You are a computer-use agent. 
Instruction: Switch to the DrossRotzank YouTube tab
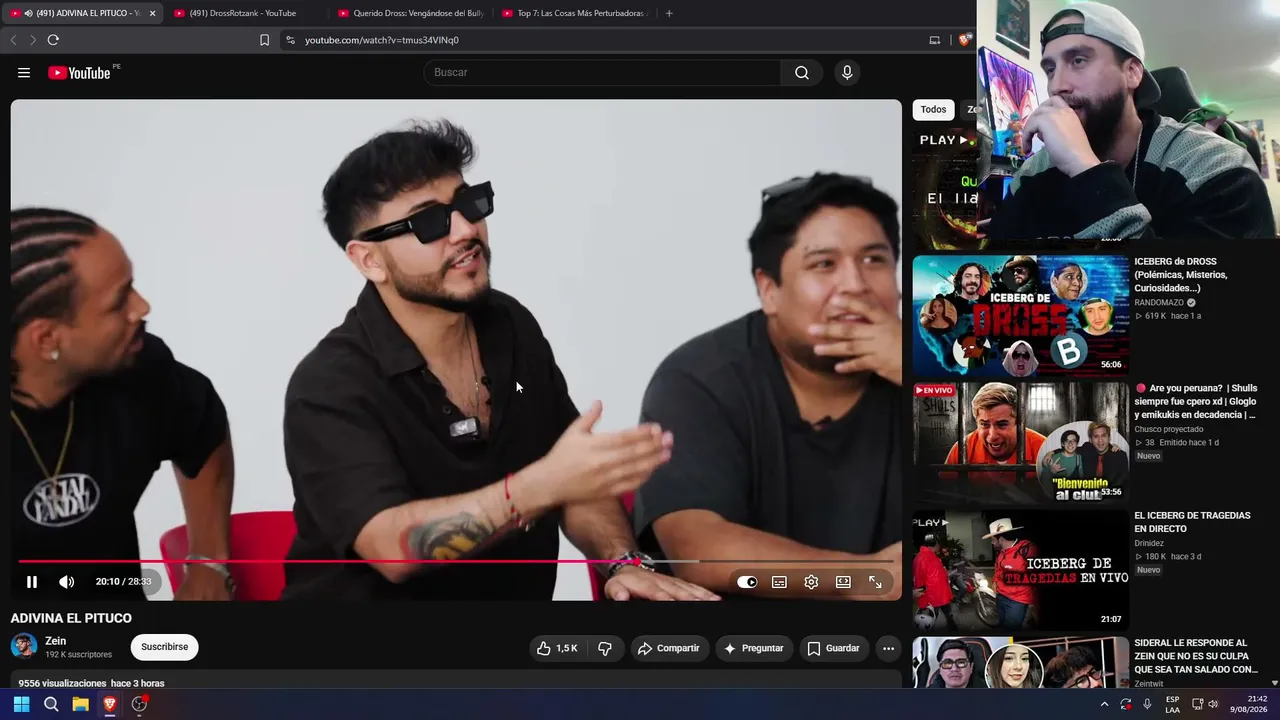(243, 13)
